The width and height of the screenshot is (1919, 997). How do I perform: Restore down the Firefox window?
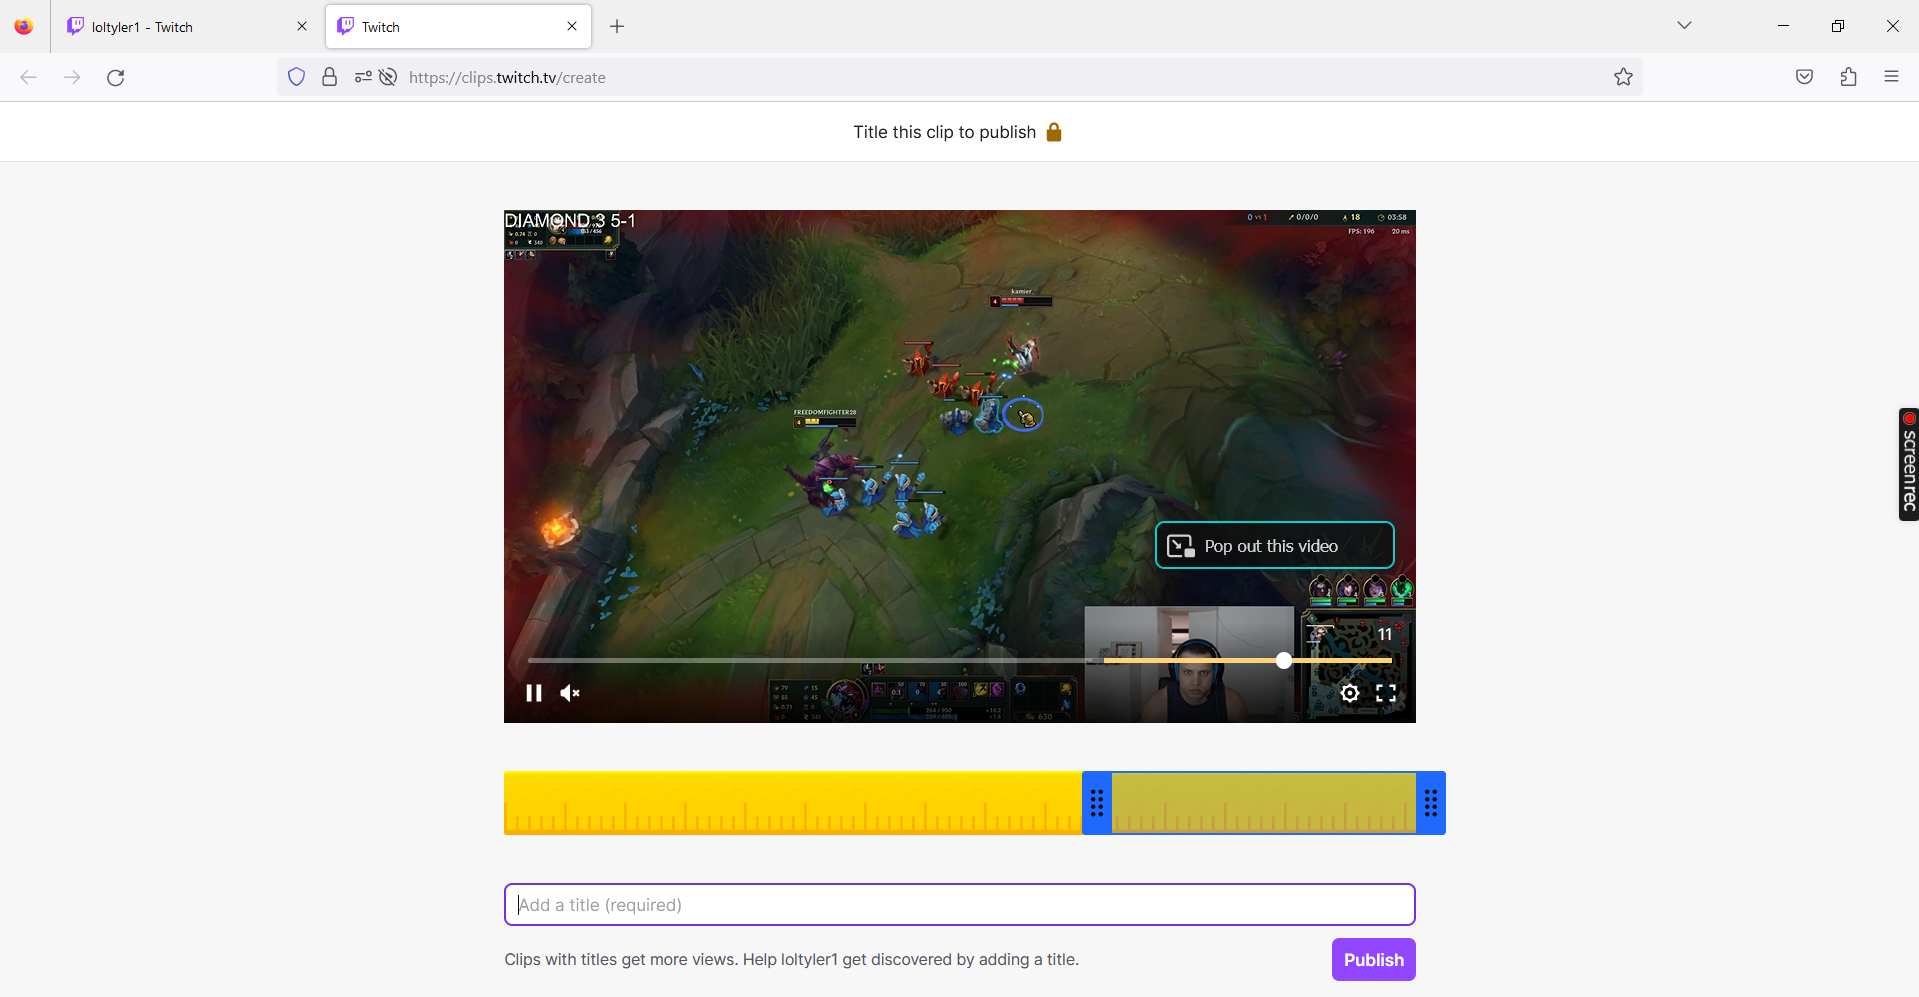pos(1838,26)
